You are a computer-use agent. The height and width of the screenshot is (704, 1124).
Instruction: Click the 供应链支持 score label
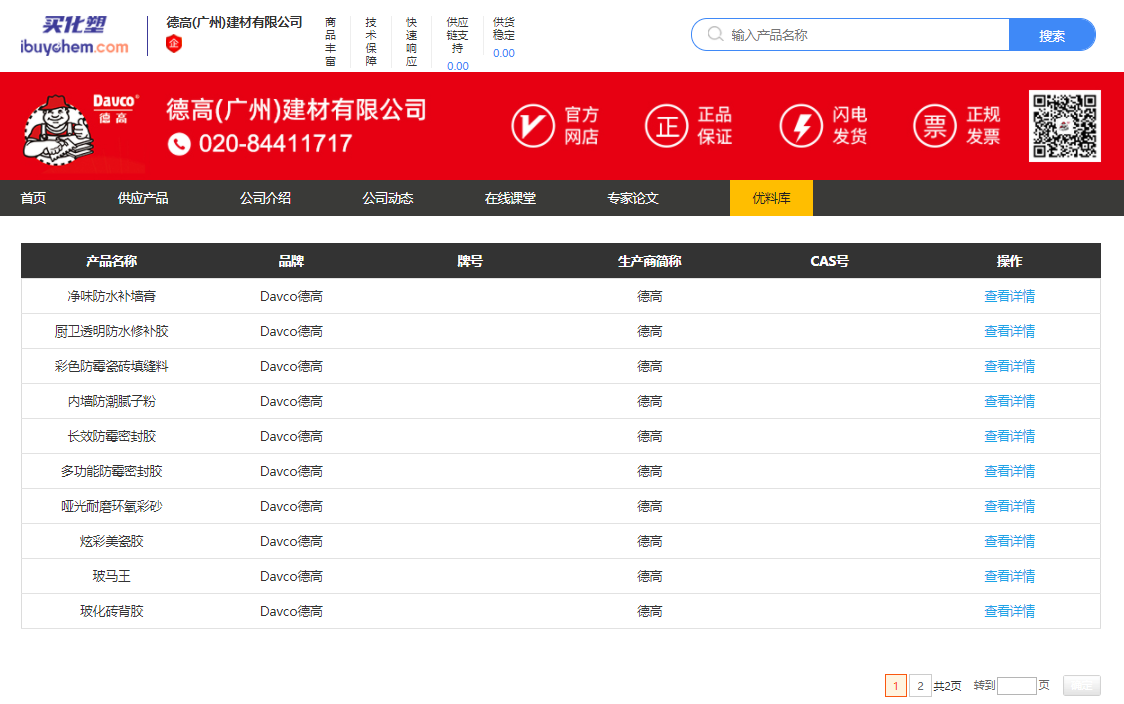457,35
